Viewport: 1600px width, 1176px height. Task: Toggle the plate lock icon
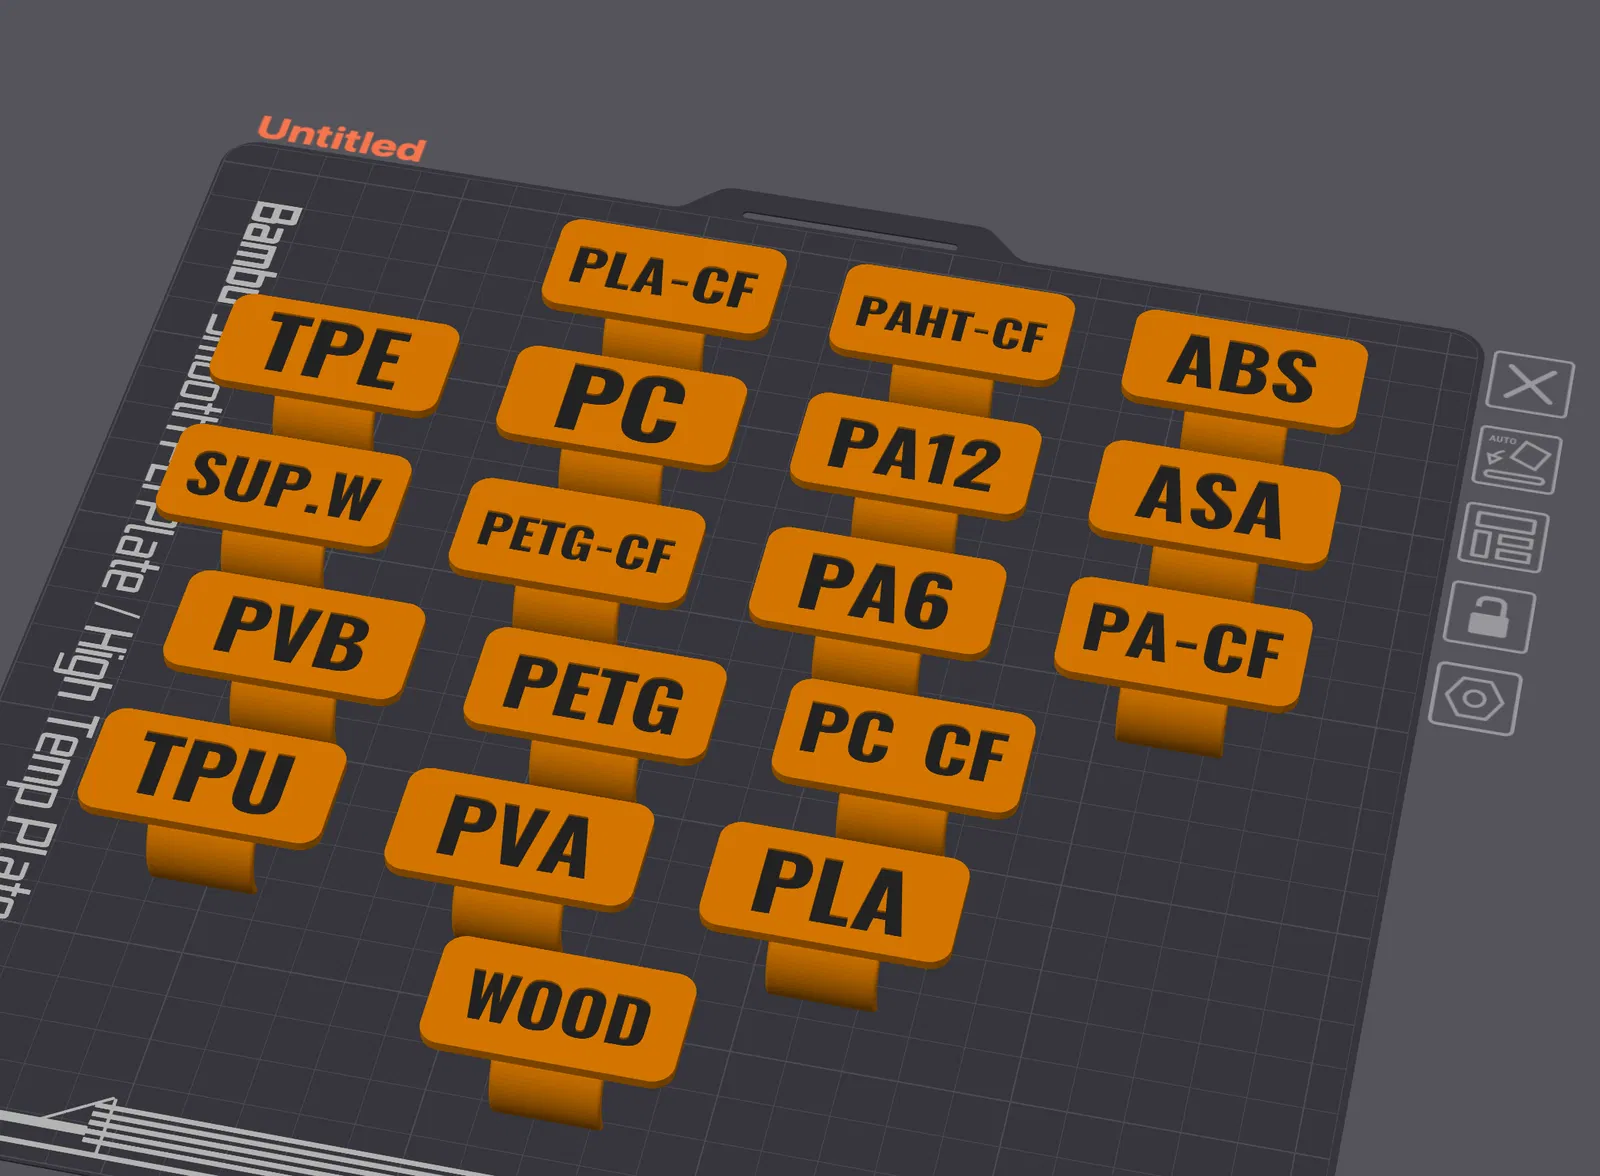click(1489, 617)
